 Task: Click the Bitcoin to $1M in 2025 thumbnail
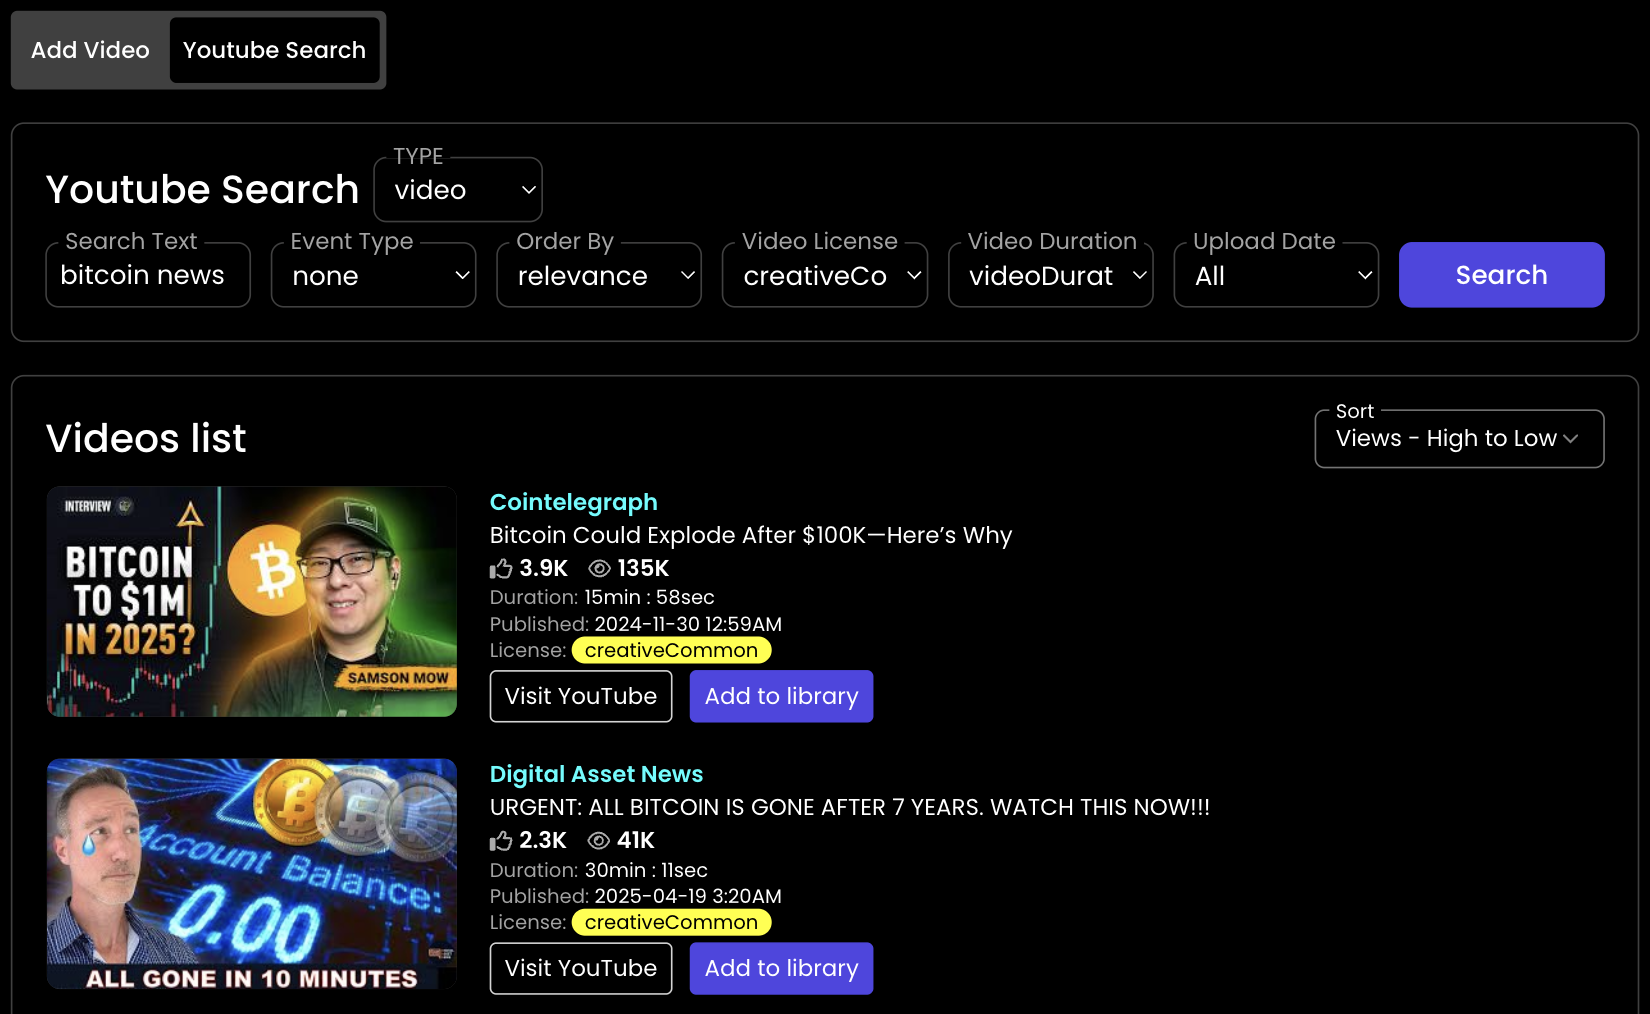[x=252, y=602]
